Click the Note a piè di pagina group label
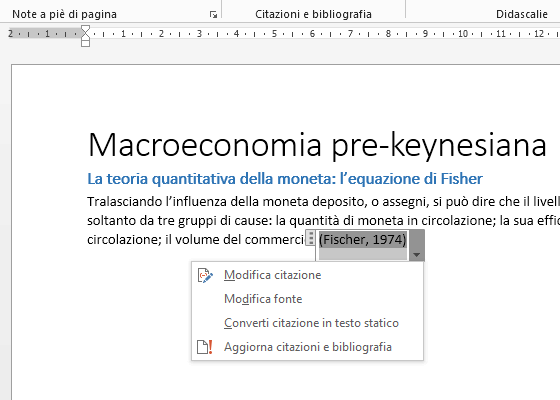The image size is (560, 400). (64, 14)
